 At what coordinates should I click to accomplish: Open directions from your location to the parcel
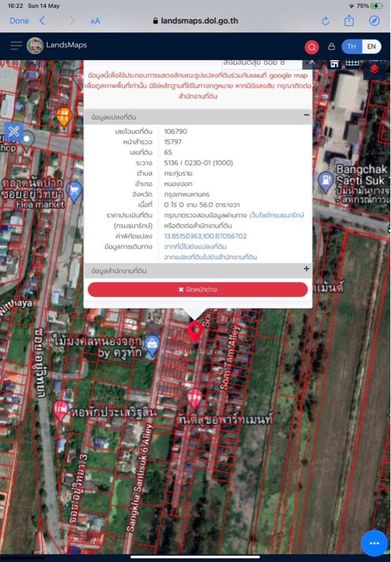click(195, 247)
